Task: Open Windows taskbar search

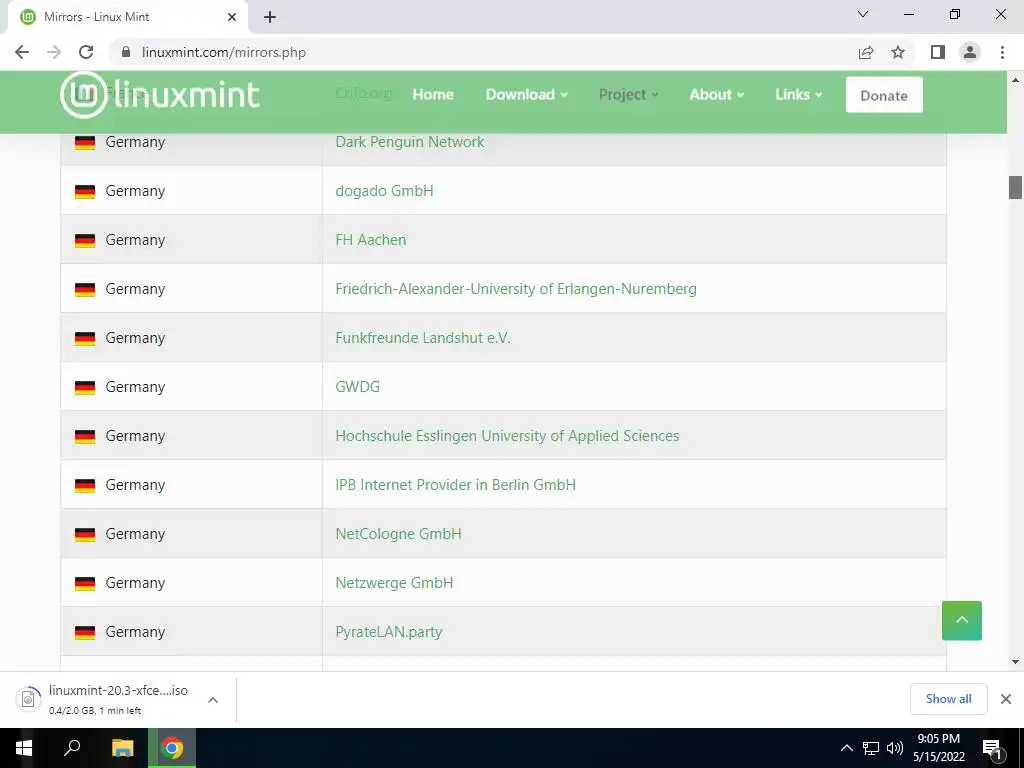Action: point(72,748)
